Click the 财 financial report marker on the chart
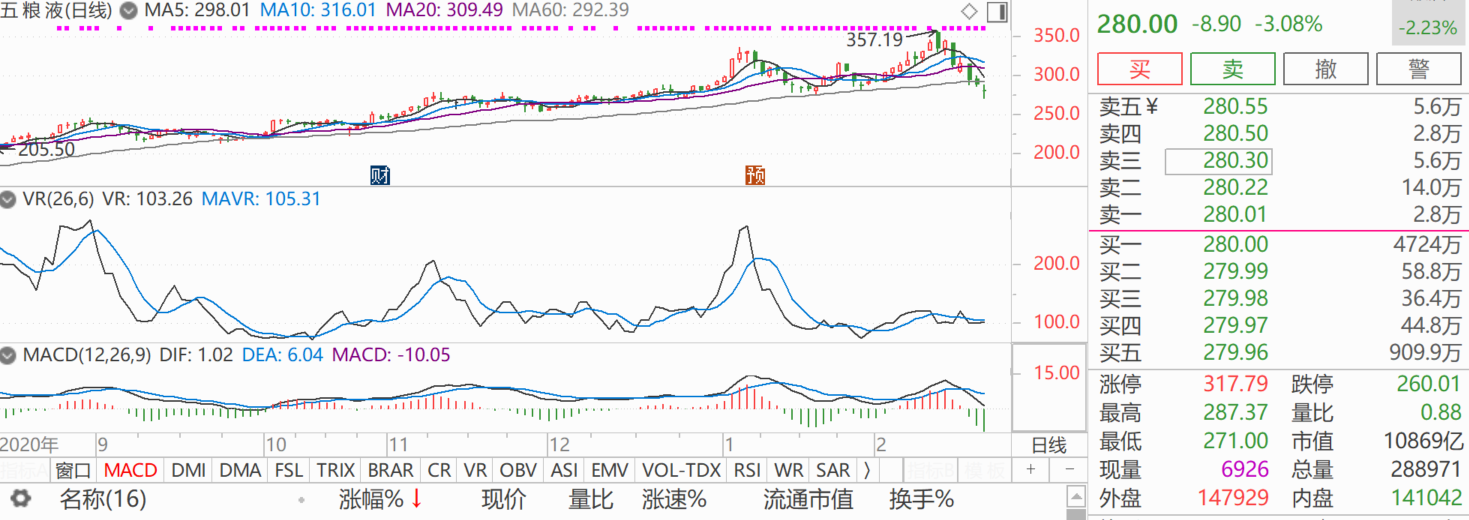Viewport: 1469px width, 520px height. pyautogui.click(x=380, y=175)
